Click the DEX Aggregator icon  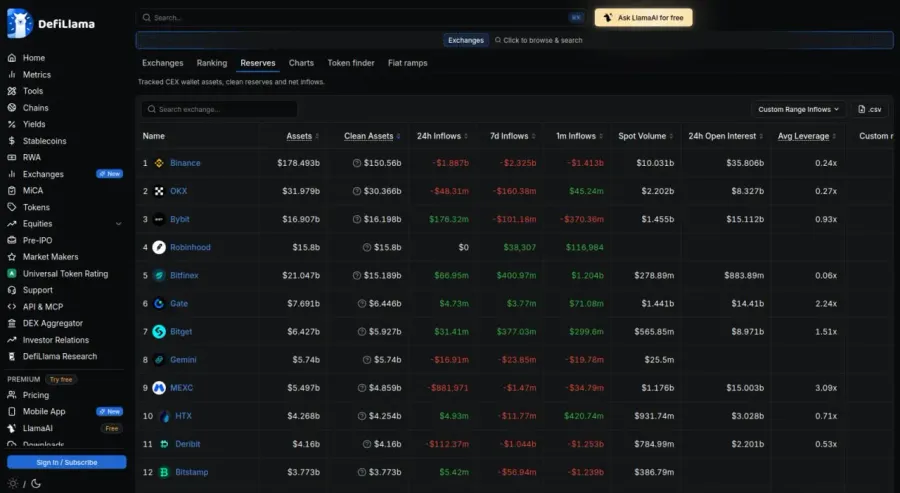(x=11, y=323)
